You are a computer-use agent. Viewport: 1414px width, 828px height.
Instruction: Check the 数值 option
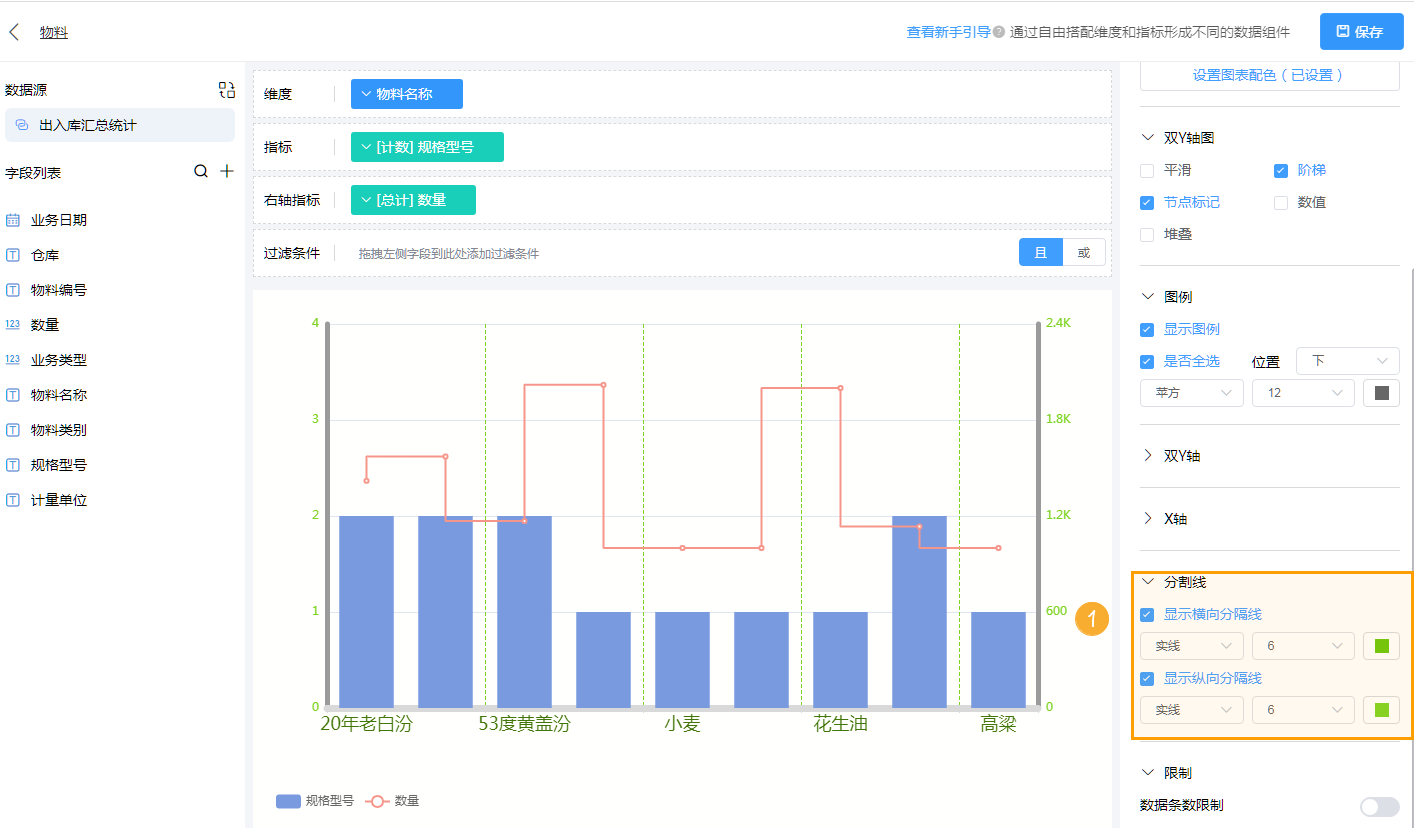pyautogui.click(x=1280, y=202)
